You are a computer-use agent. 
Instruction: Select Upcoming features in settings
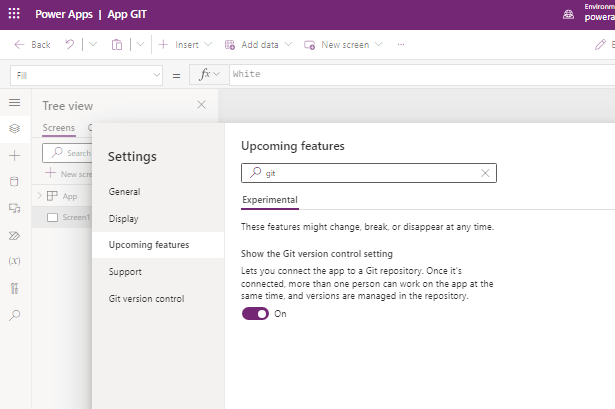point(158,245)
